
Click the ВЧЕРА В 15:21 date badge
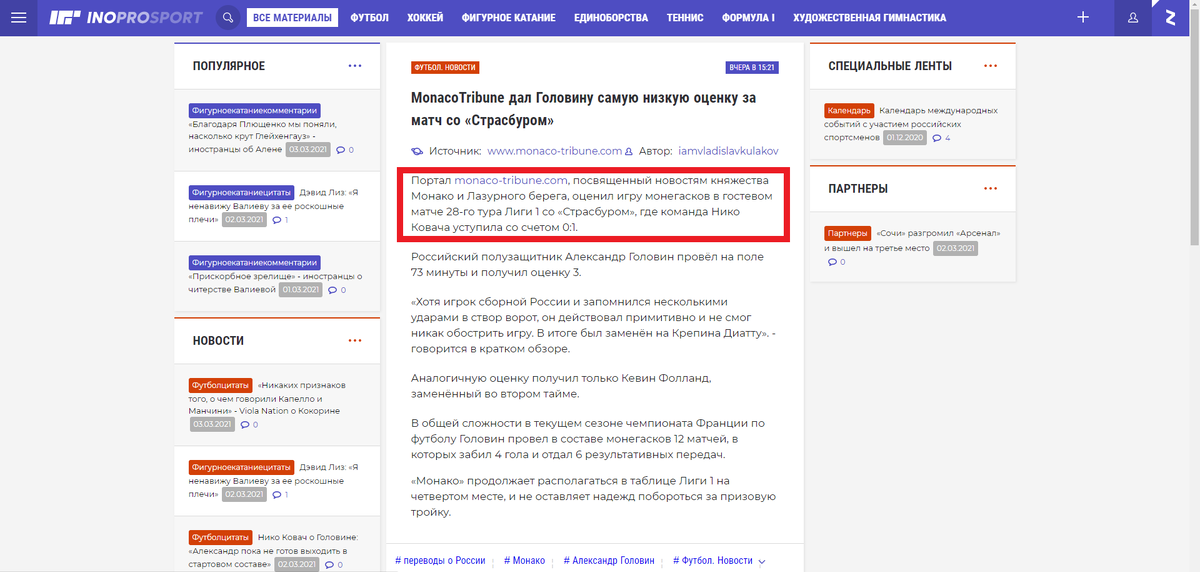(x=752, y=68)
